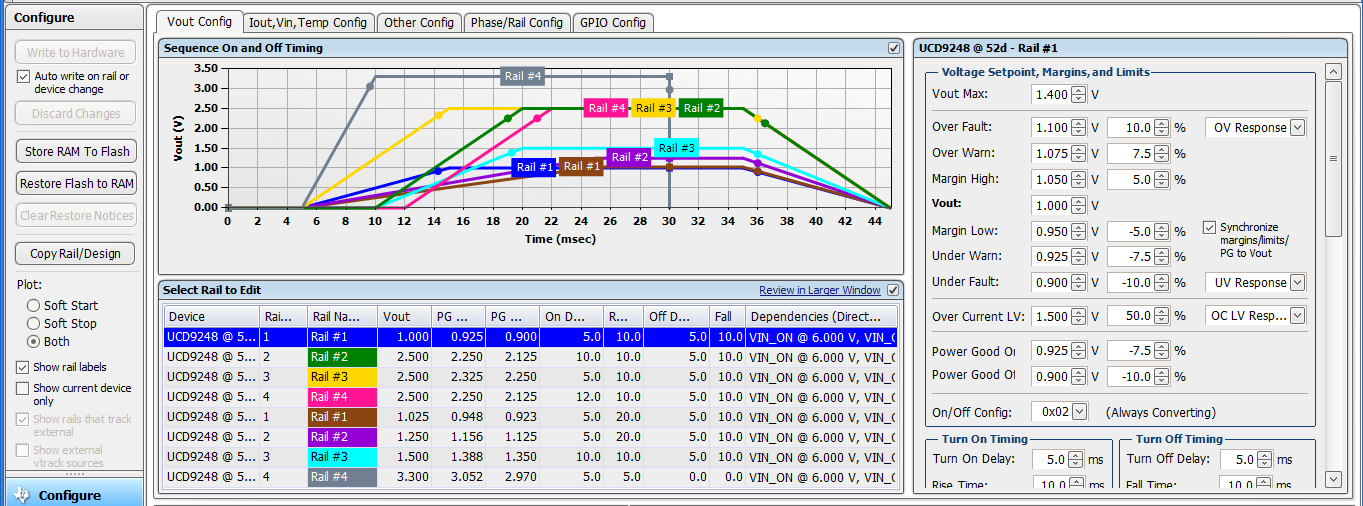Enable Show rail labels checkbox
The width and height of the screenshot is (1363, 506).
23,367
